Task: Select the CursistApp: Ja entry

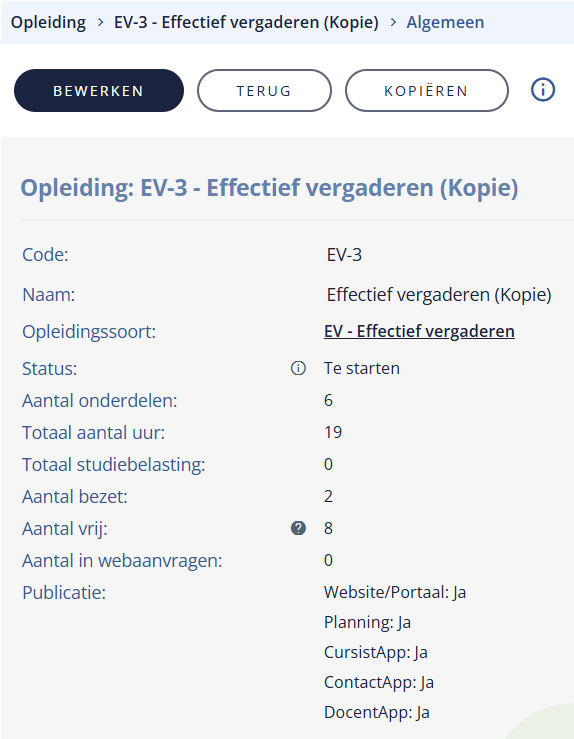Action: 376,652
